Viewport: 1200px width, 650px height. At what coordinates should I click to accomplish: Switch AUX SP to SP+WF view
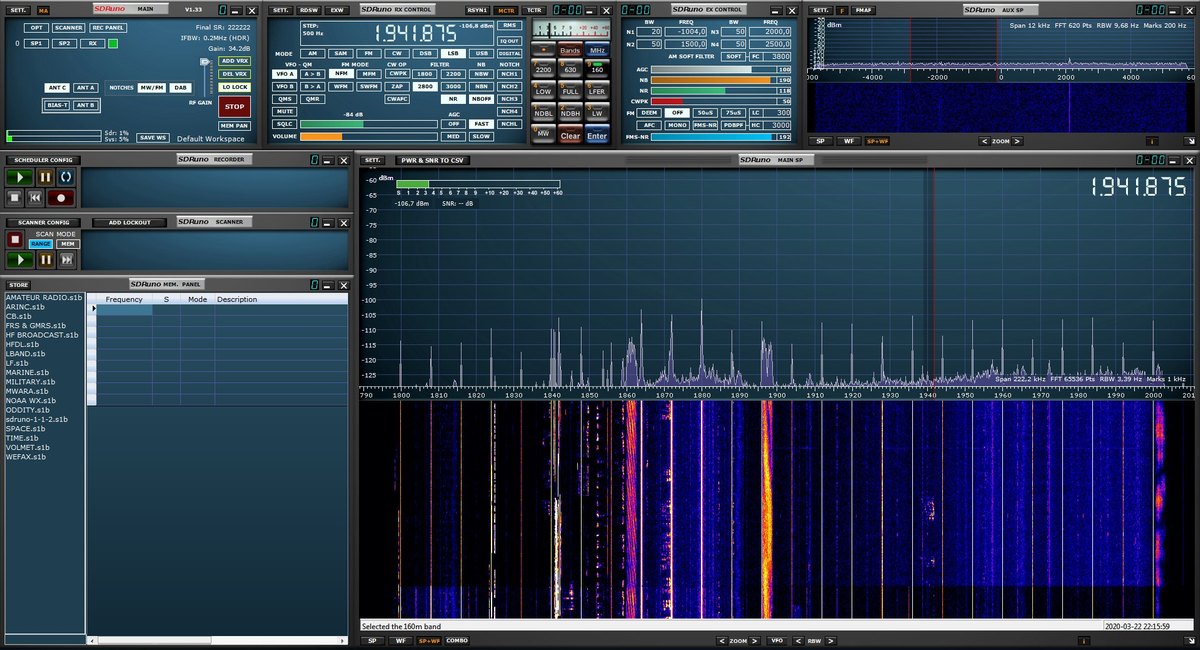coord(877,142)
